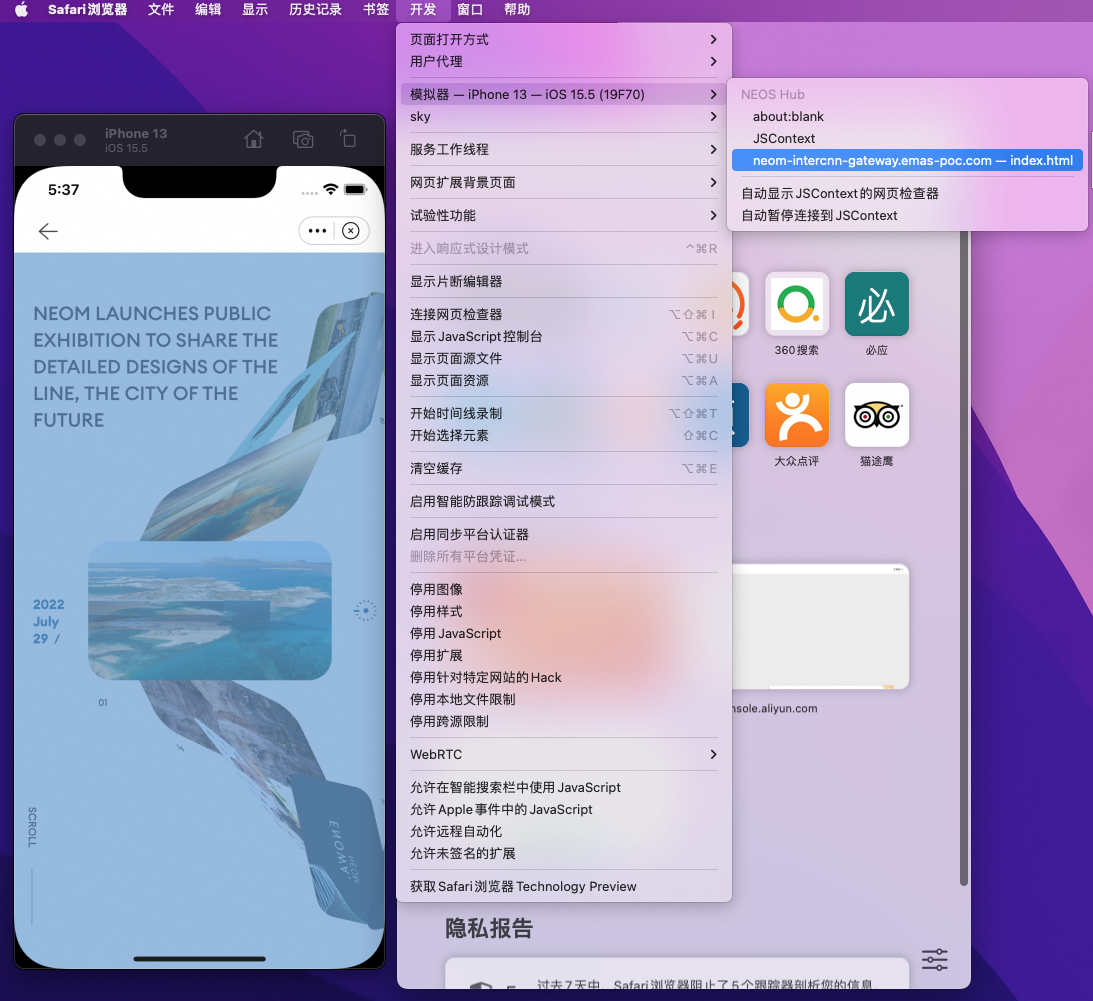This screenshot has width=1093, height=1001.
Task: Inspect neom-intercnn-gateway index.html page
Action: (907, 160)
